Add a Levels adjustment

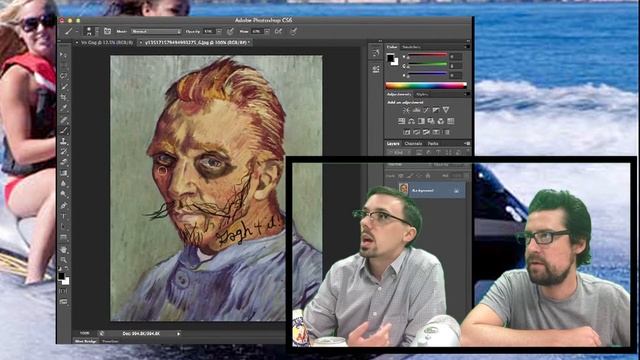tap(417, 110)
